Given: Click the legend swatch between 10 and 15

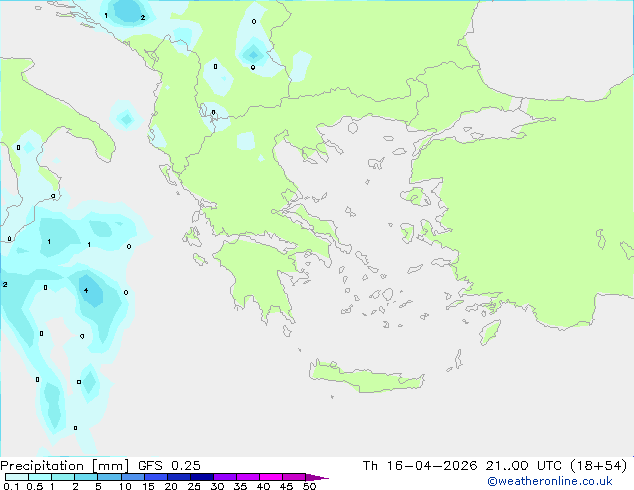Looking at the screenshot, I should (x=132, y=477).
